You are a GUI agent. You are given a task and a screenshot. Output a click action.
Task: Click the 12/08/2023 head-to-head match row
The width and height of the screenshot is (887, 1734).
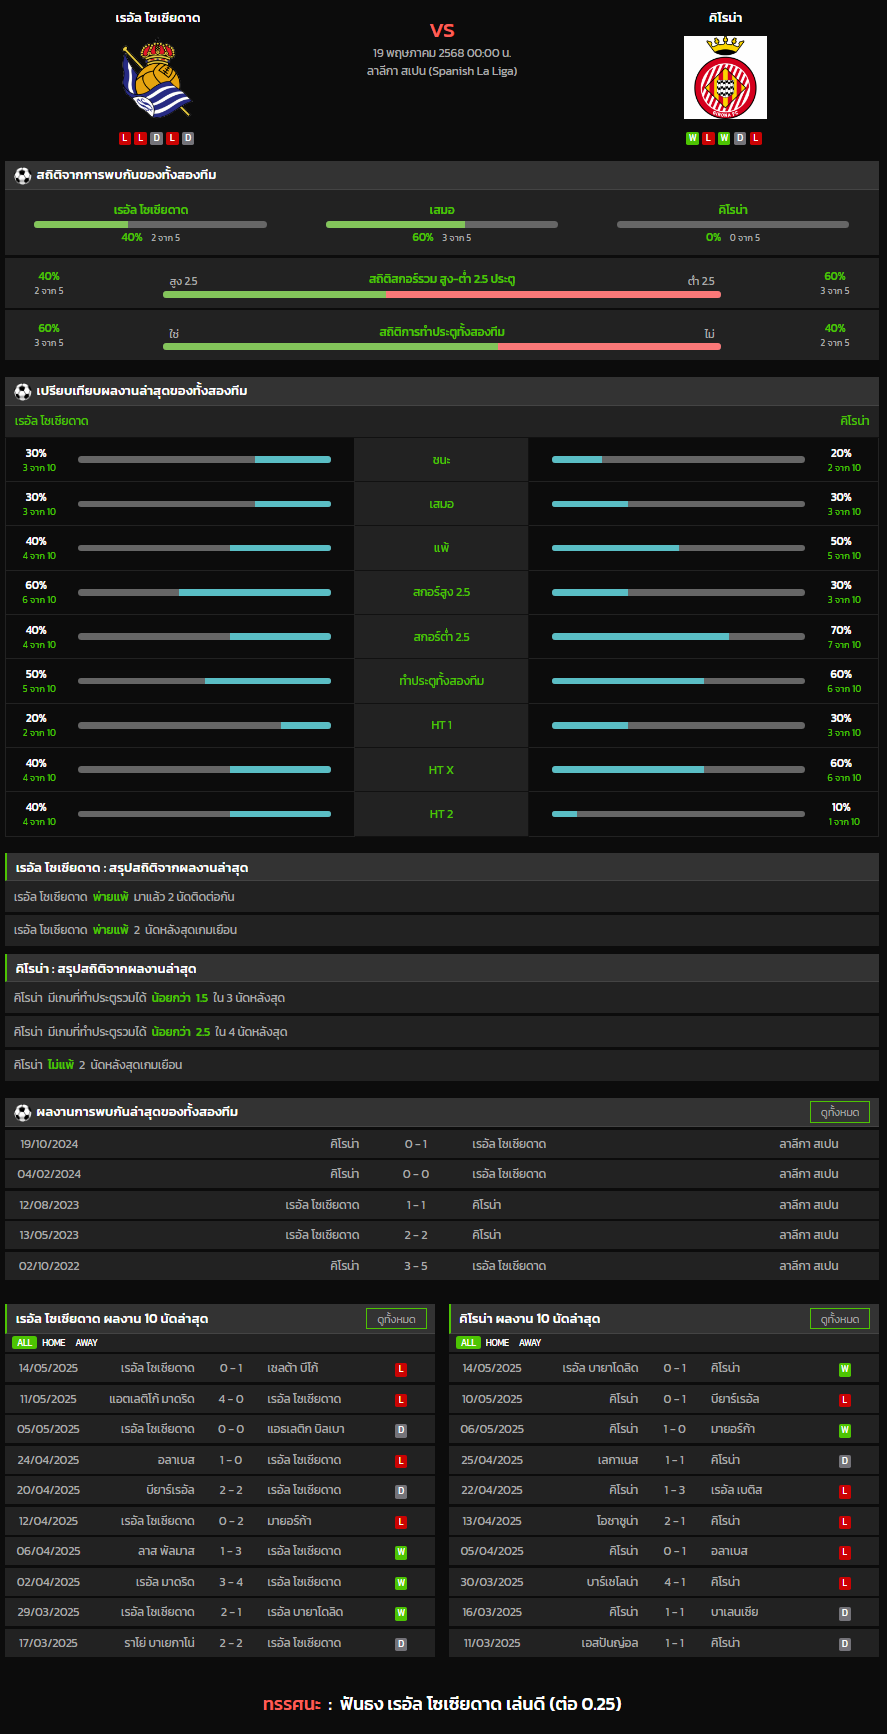442,1205
